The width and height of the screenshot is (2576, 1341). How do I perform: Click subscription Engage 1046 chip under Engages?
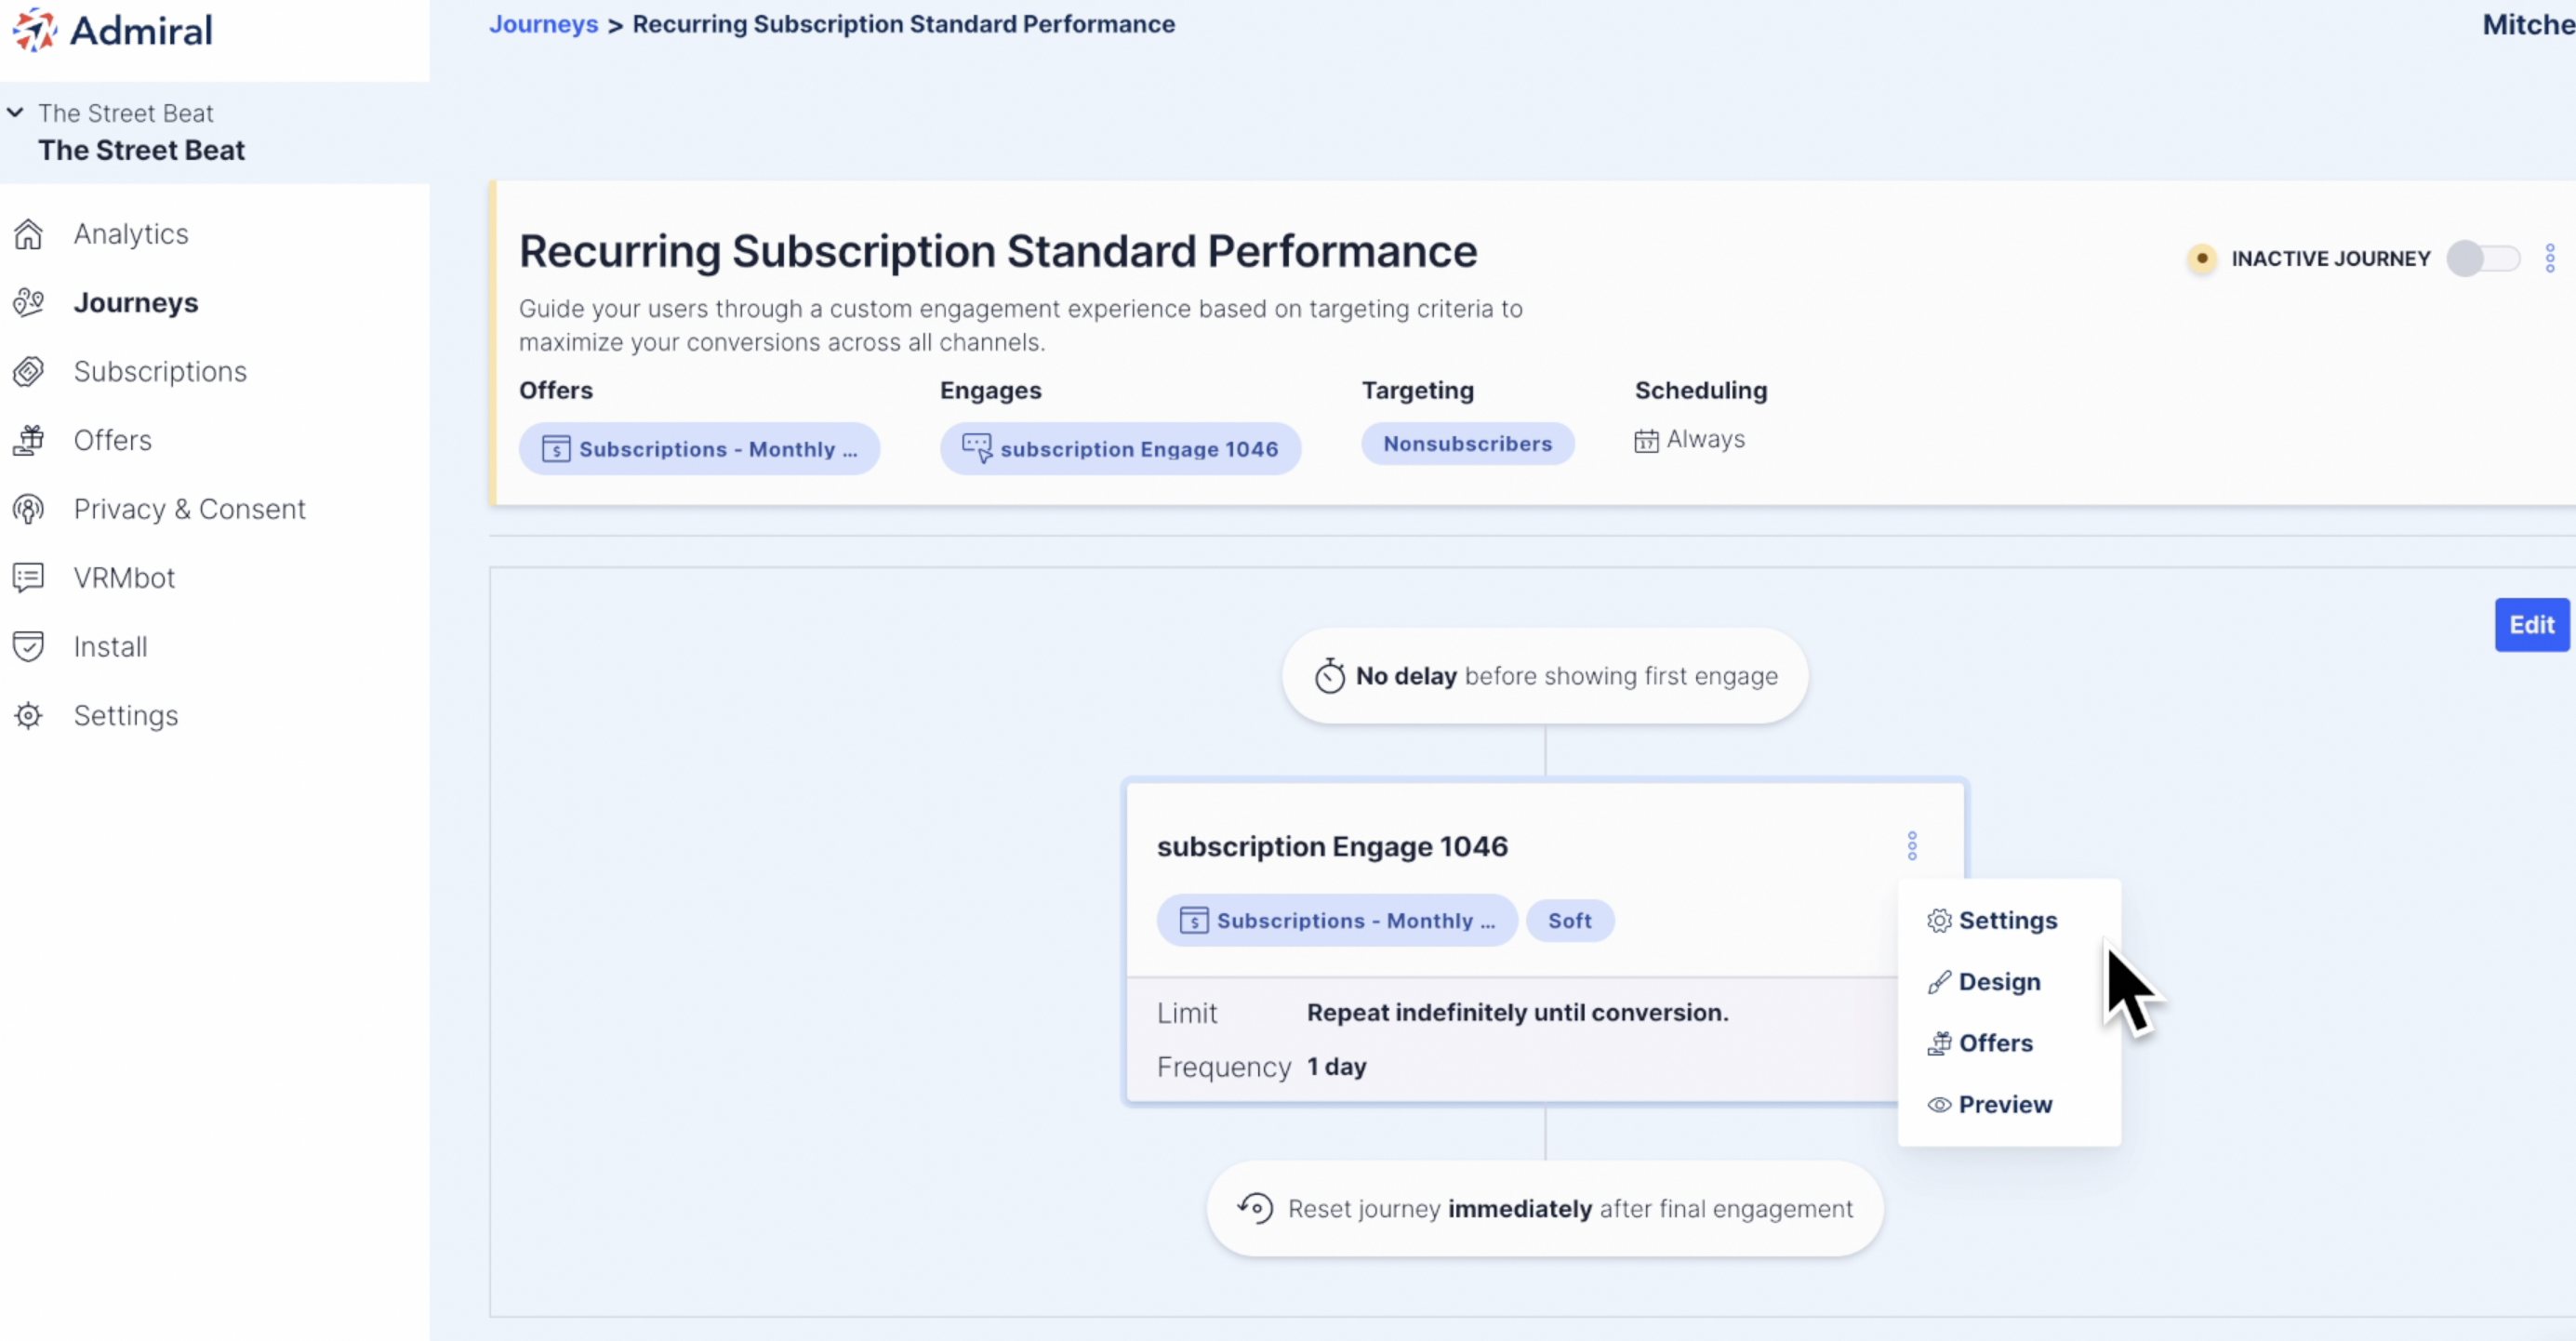[1120, 449]
